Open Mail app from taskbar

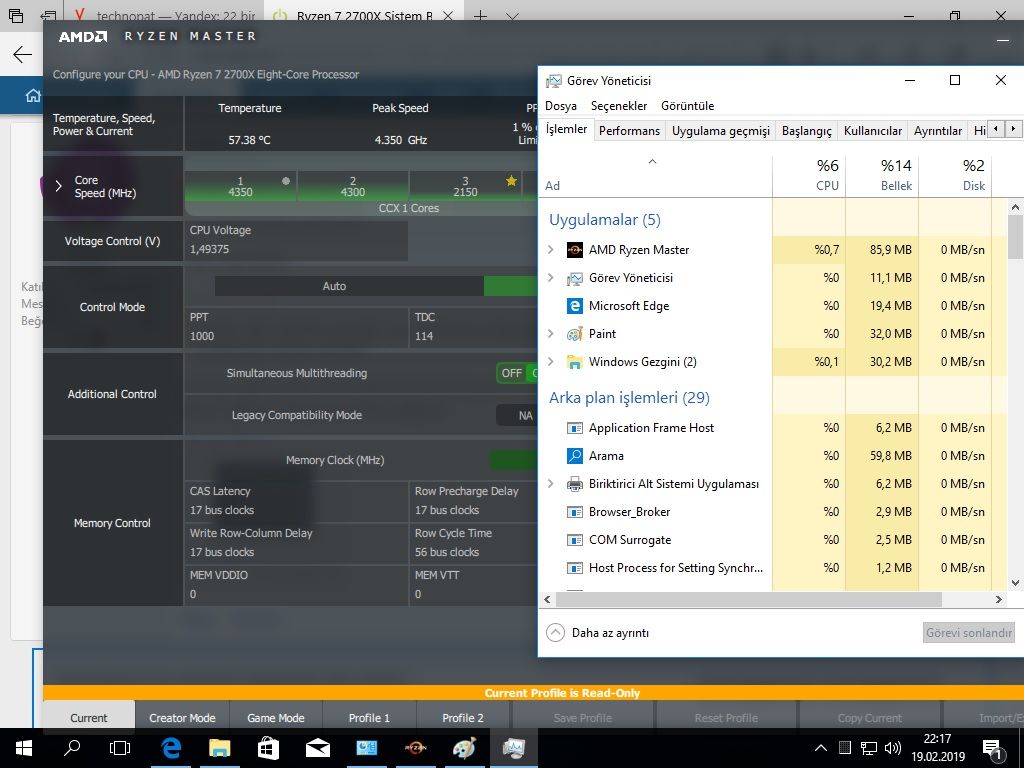click(x=317, y=748)
